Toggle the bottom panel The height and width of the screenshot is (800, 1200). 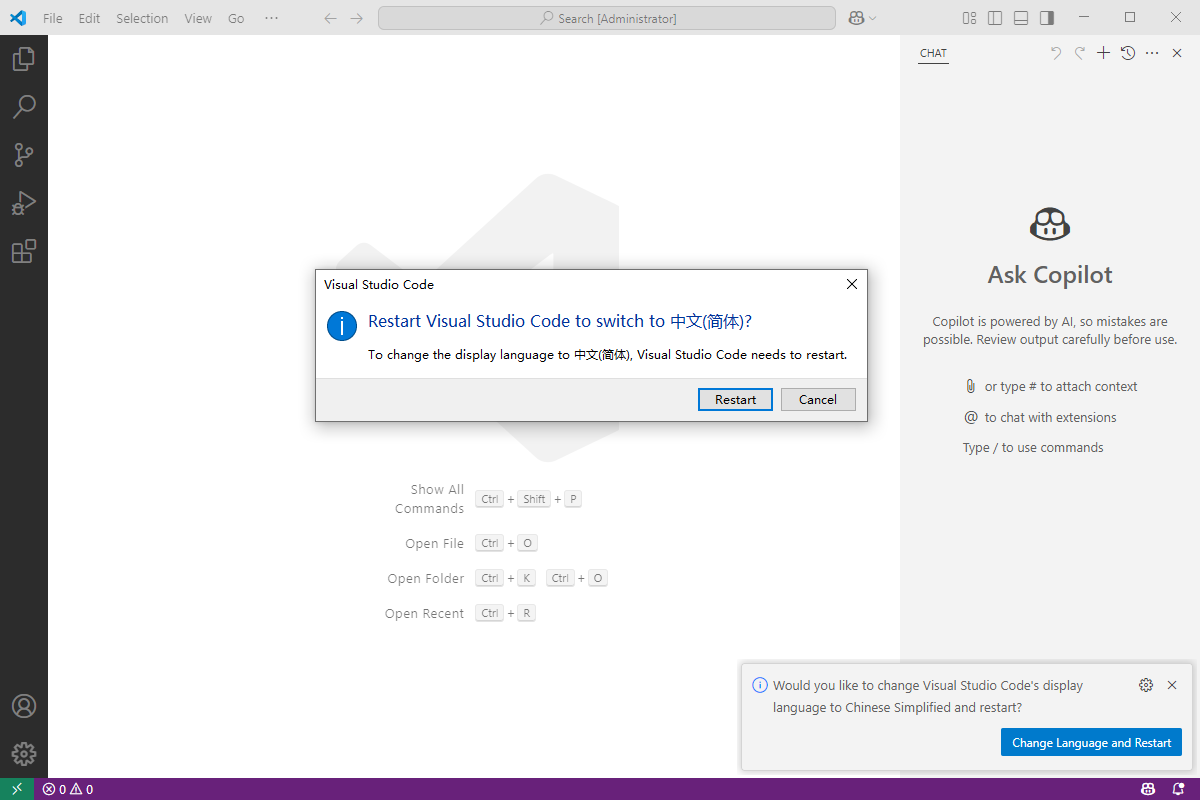1021,18
